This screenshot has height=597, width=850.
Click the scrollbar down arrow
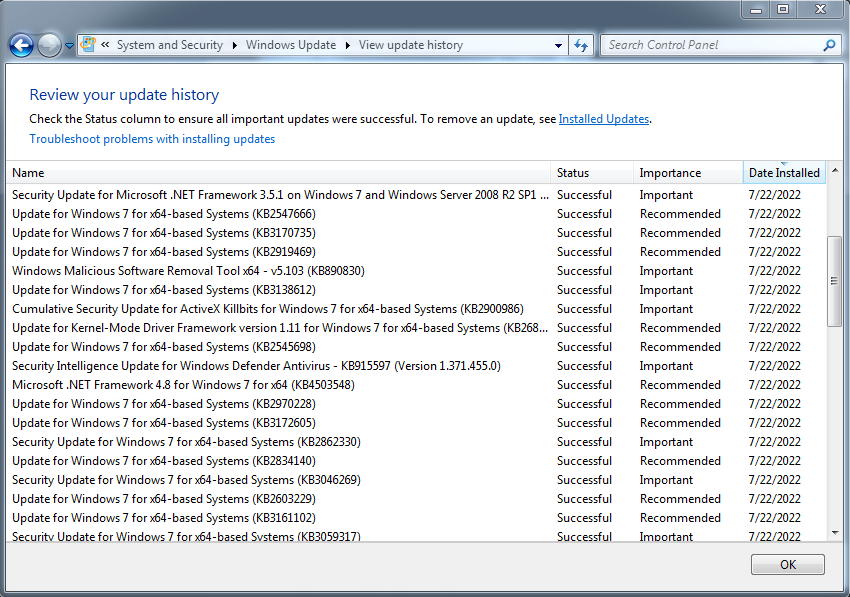(x=835, y=533)
